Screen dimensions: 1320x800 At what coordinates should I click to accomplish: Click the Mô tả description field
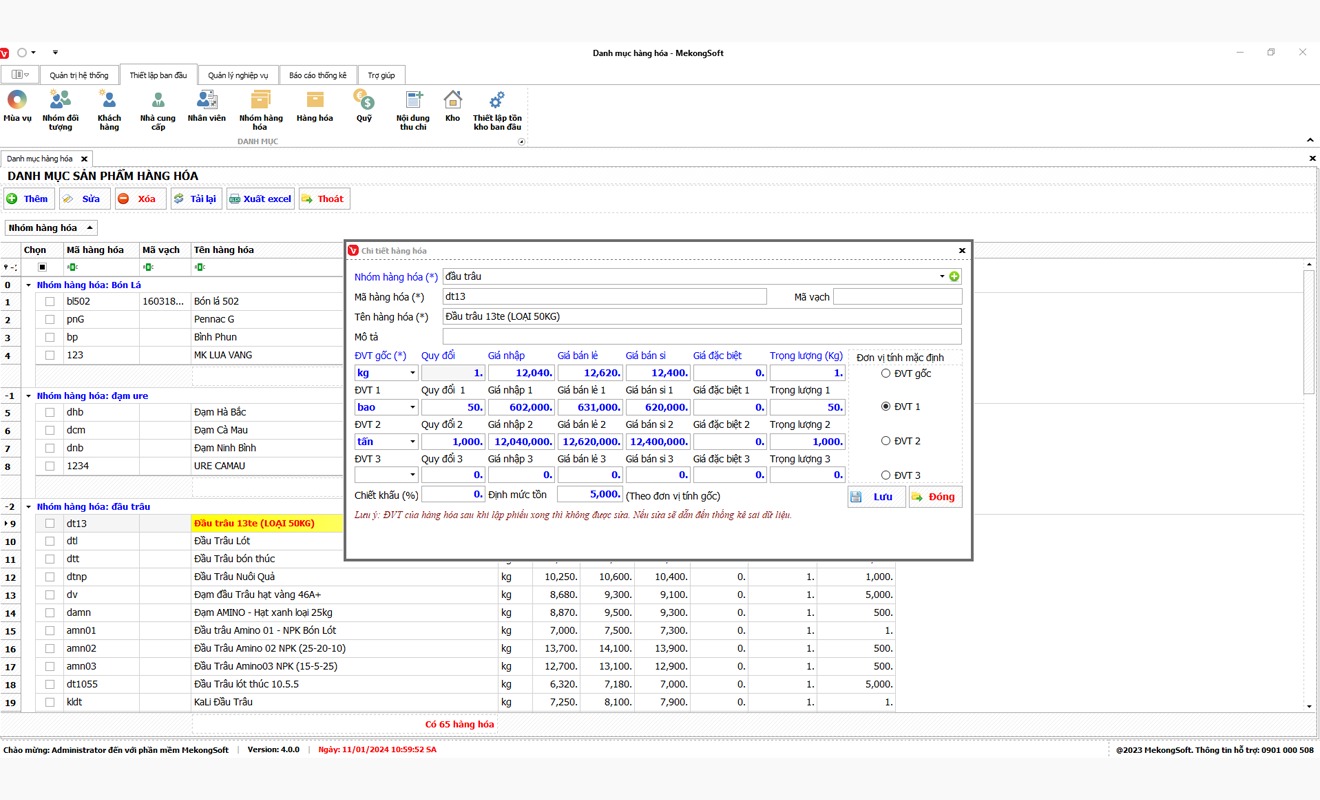click(701, 337)
